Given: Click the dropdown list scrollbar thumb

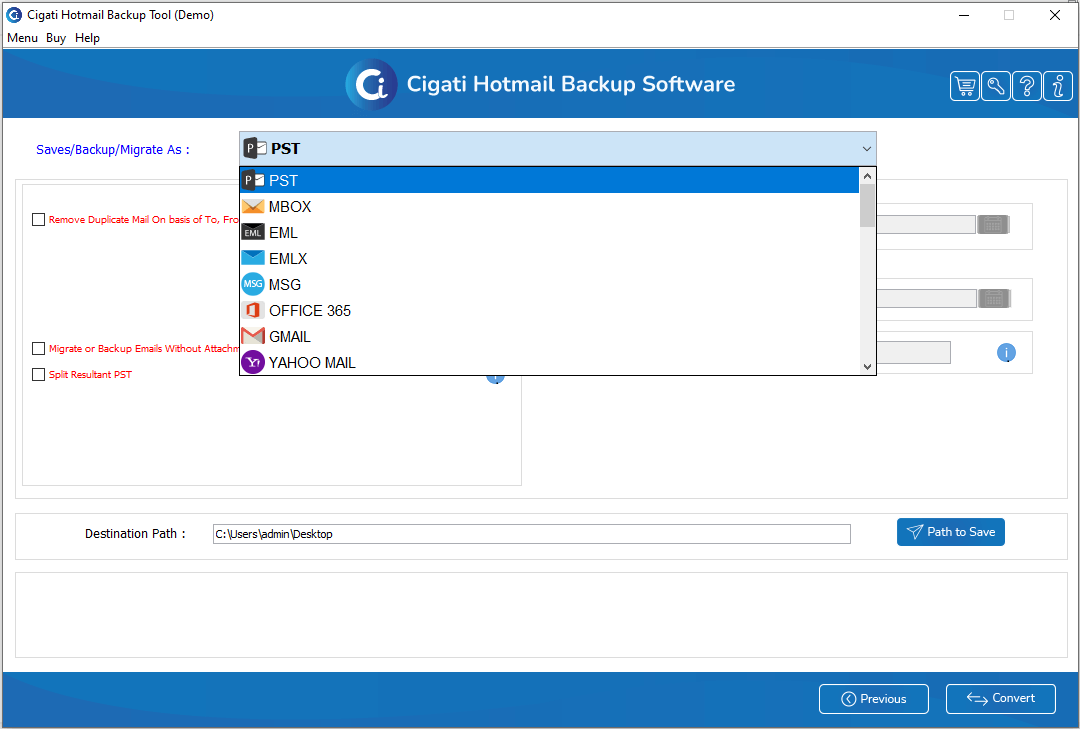Looking at the screenshot, I should click(x=867, y=205).
